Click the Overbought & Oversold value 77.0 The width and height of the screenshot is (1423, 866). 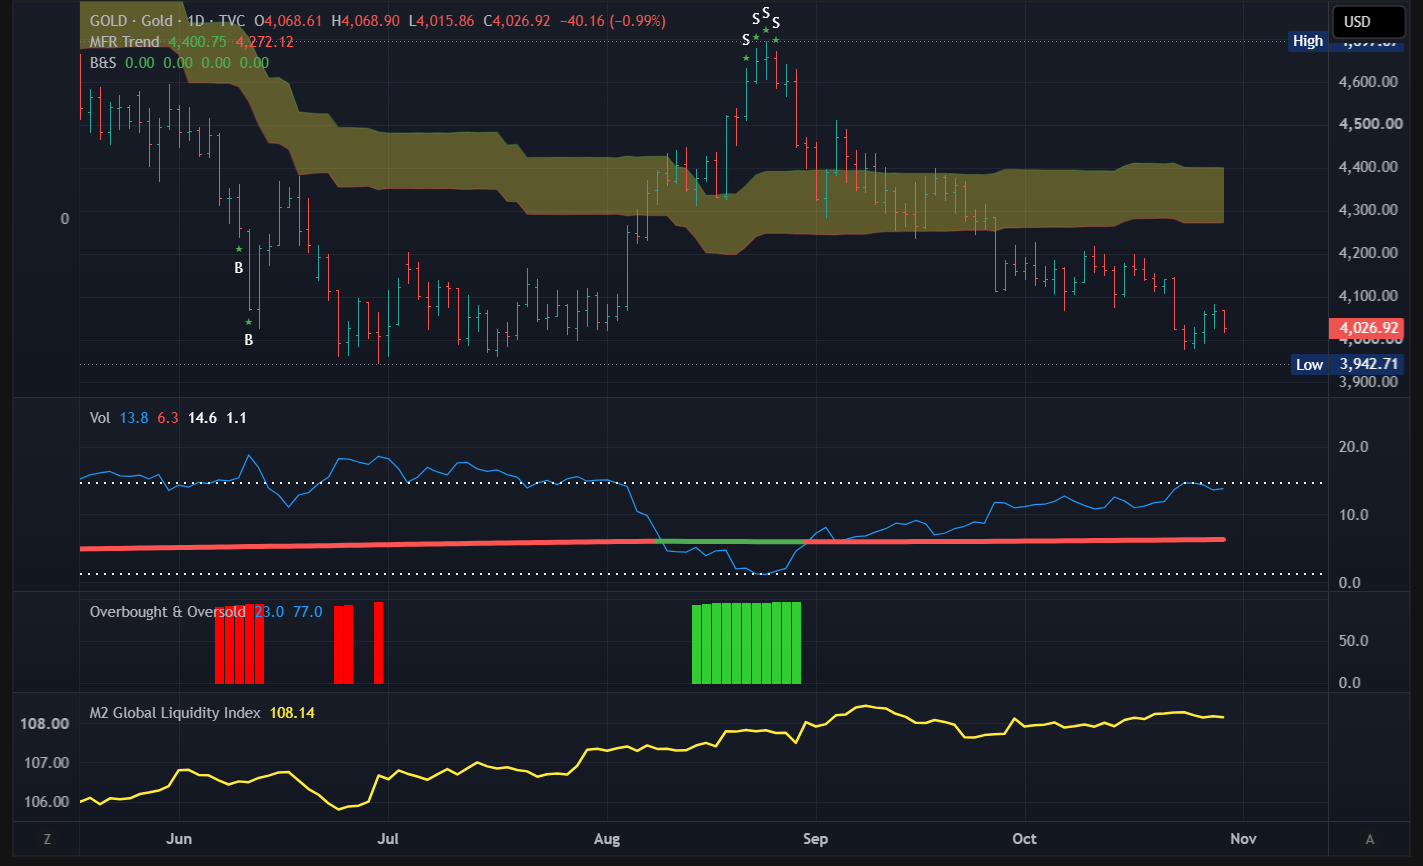[307, 611]
